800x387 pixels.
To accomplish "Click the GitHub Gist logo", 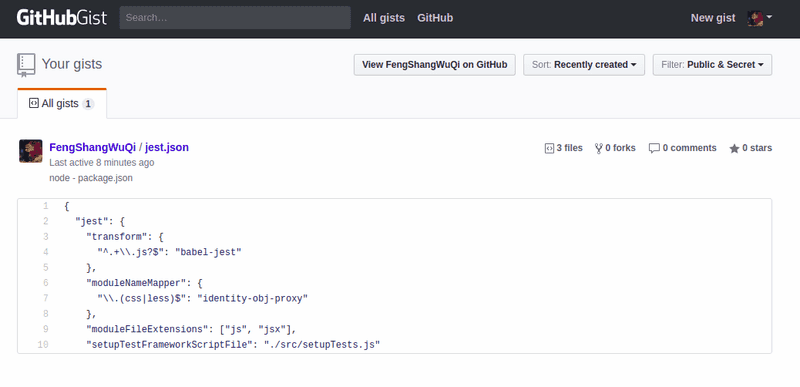I will [62, 18].
